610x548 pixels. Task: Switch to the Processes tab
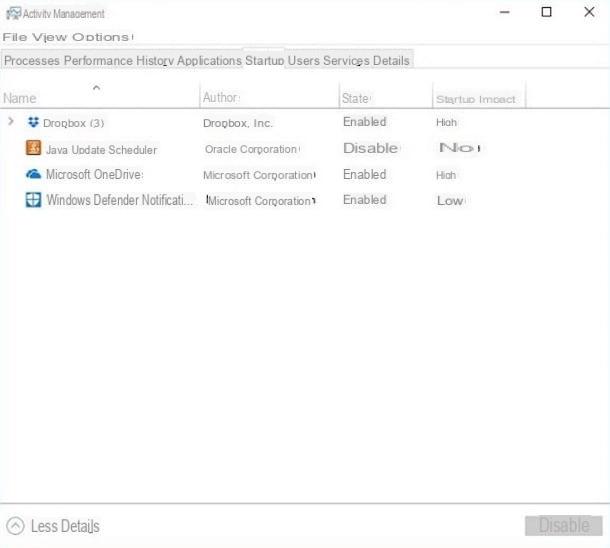tap(32, 61)
